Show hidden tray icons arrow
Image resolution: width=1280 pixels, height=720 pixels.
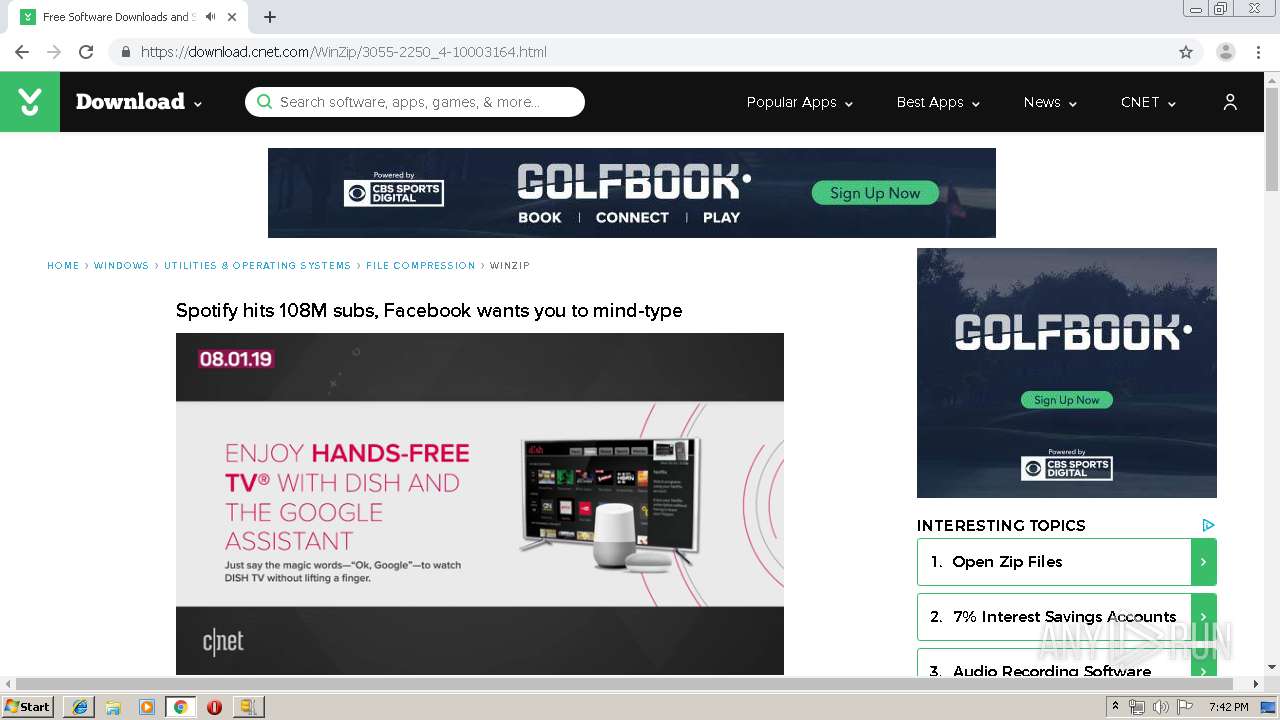pos(1116,707)
